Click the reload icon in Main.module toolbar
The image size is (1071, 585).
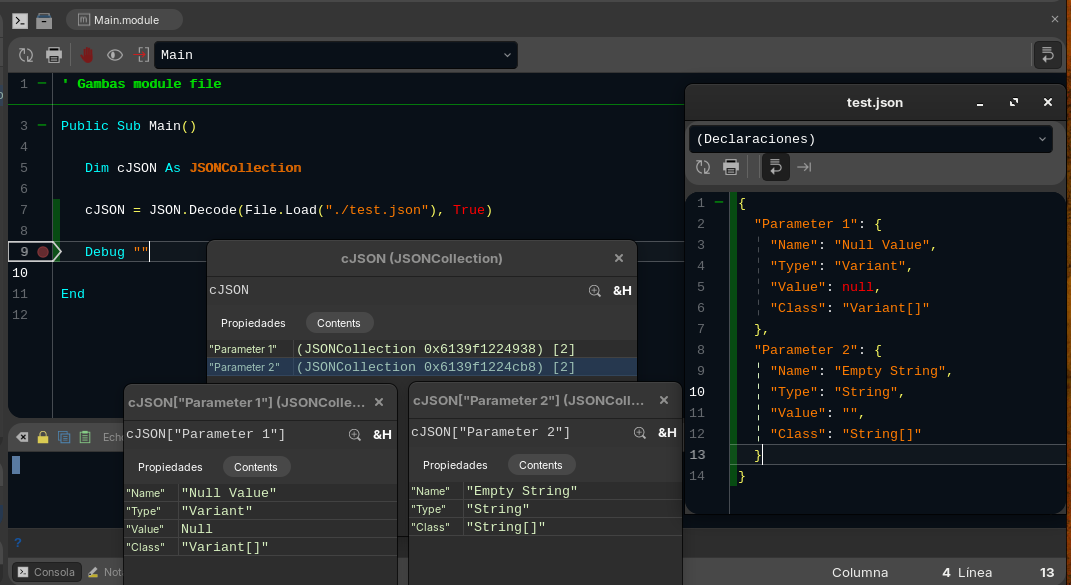(26, 55)
